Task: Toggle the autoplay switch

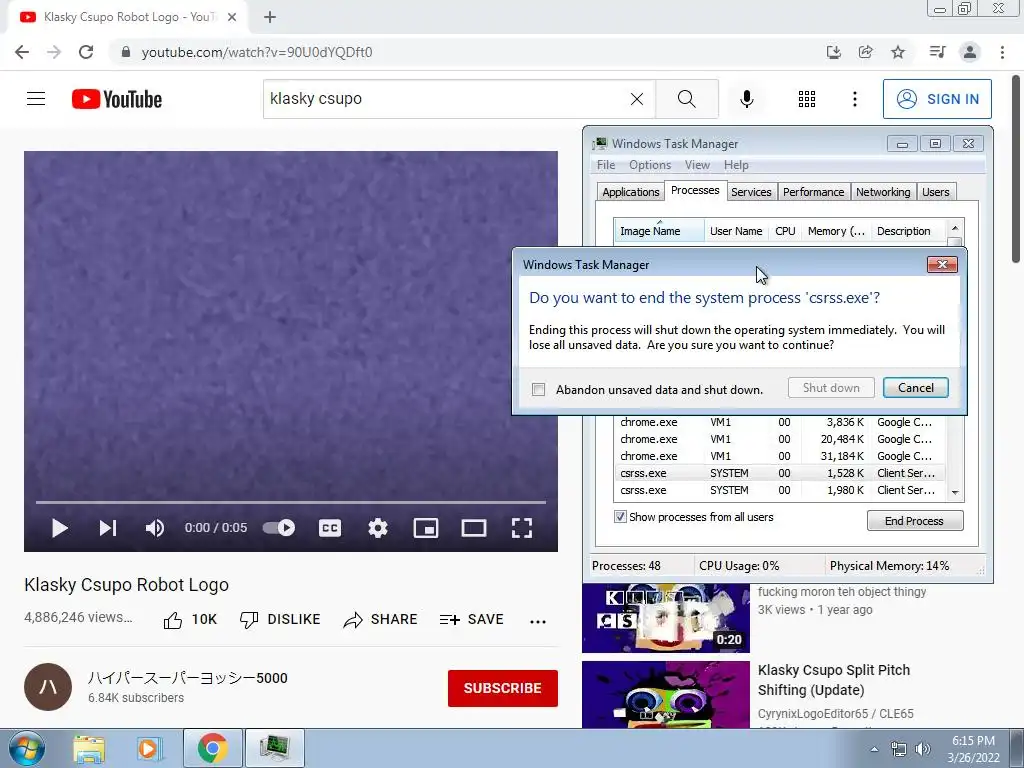Action: [x=279, y=528]
